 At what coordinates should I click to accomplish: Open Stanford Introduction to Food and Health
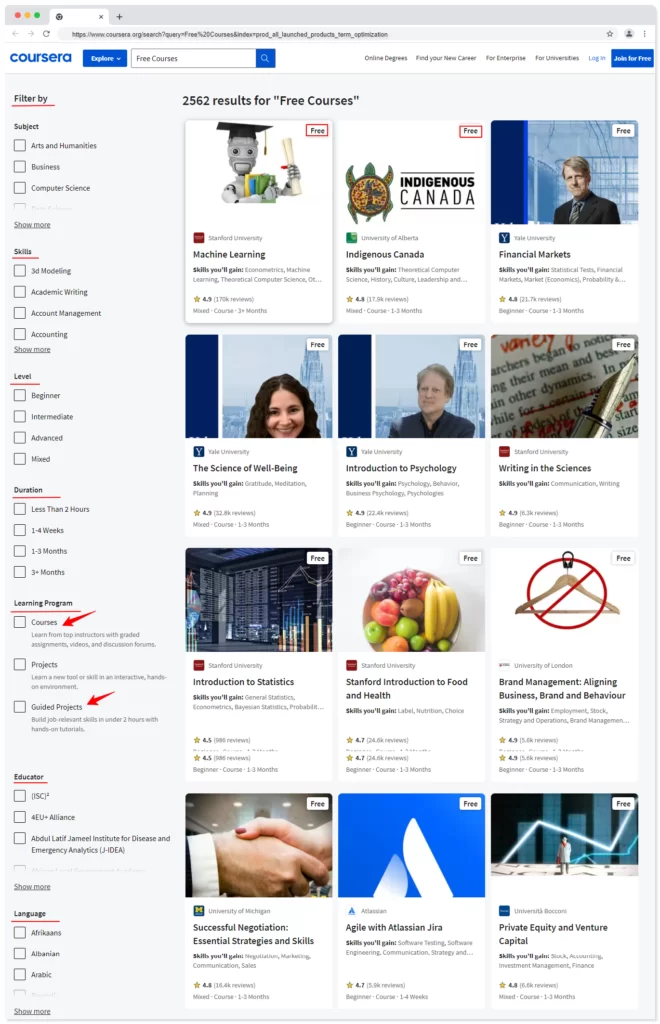[407, 688]
